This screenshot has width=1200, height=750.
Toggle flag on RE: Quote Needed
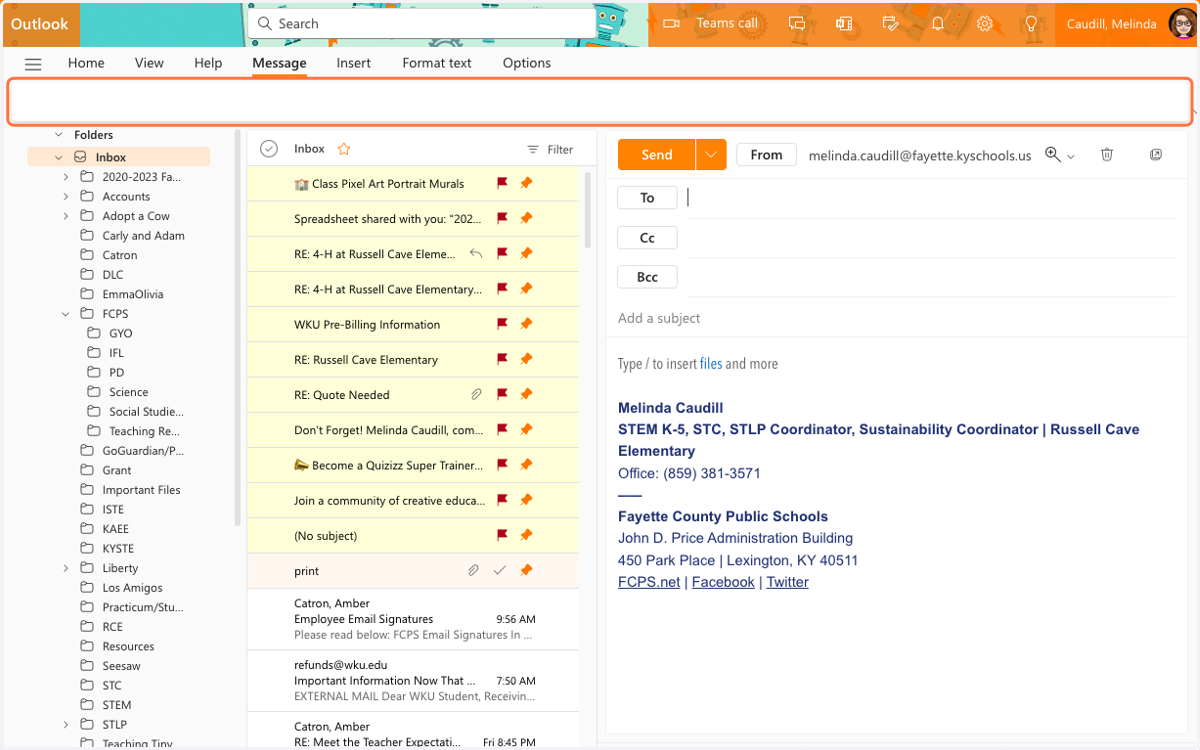coord(503,394)
